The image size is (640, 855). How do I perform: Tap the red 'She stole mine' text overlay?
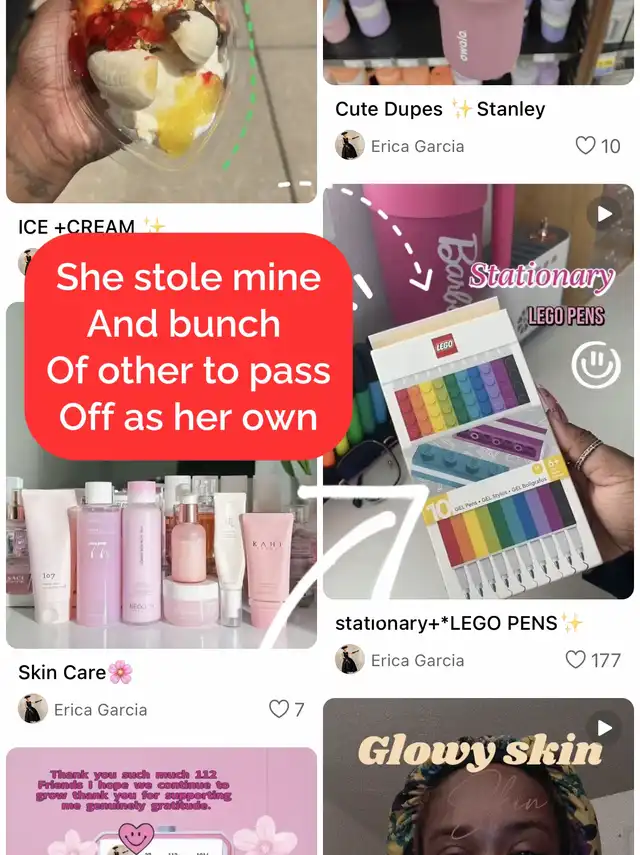[188, 347]
